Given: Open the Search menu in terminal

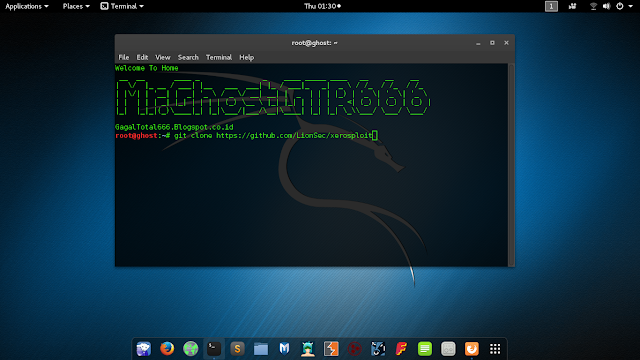Looking at the screenshot, I should click(188, 57).
